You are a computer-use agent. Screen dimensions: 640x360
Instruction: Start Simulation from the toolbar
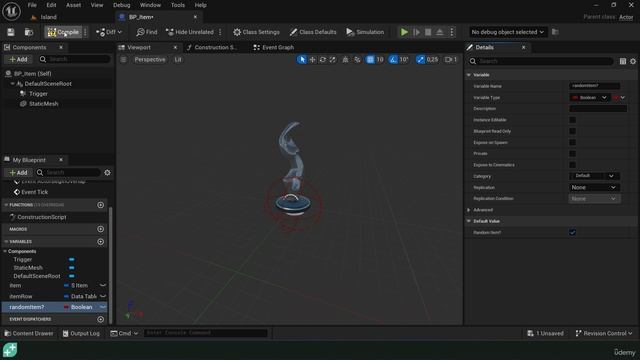point(365,32)
